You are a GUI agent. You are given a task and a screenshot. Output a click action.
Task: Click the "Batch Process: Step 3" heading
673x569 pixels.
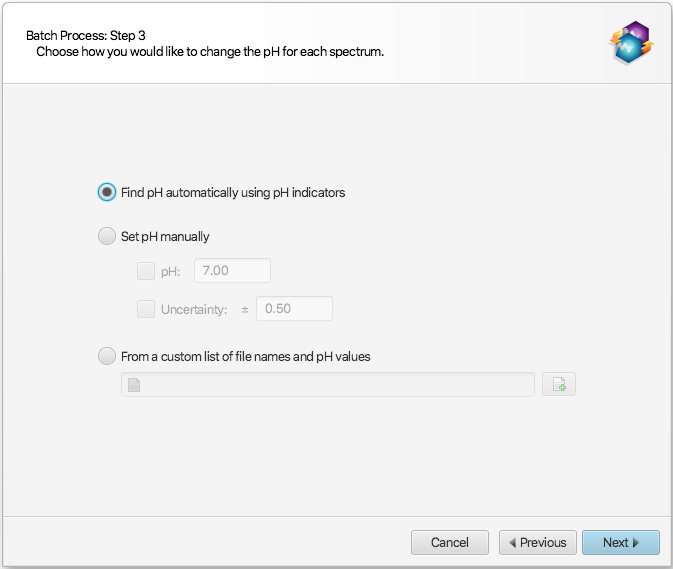click(86, 35)
